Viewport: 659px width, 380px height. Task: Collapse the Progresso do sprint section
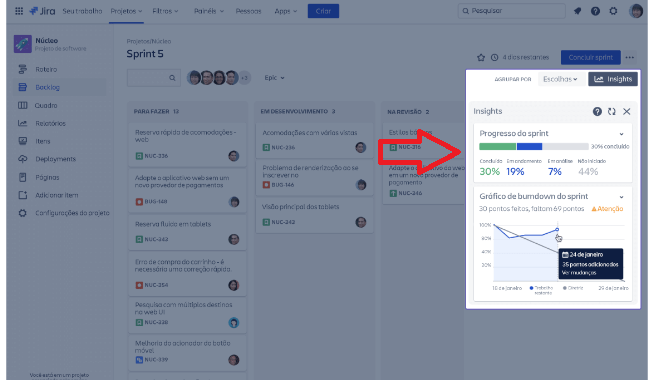(x=621, y=134)
